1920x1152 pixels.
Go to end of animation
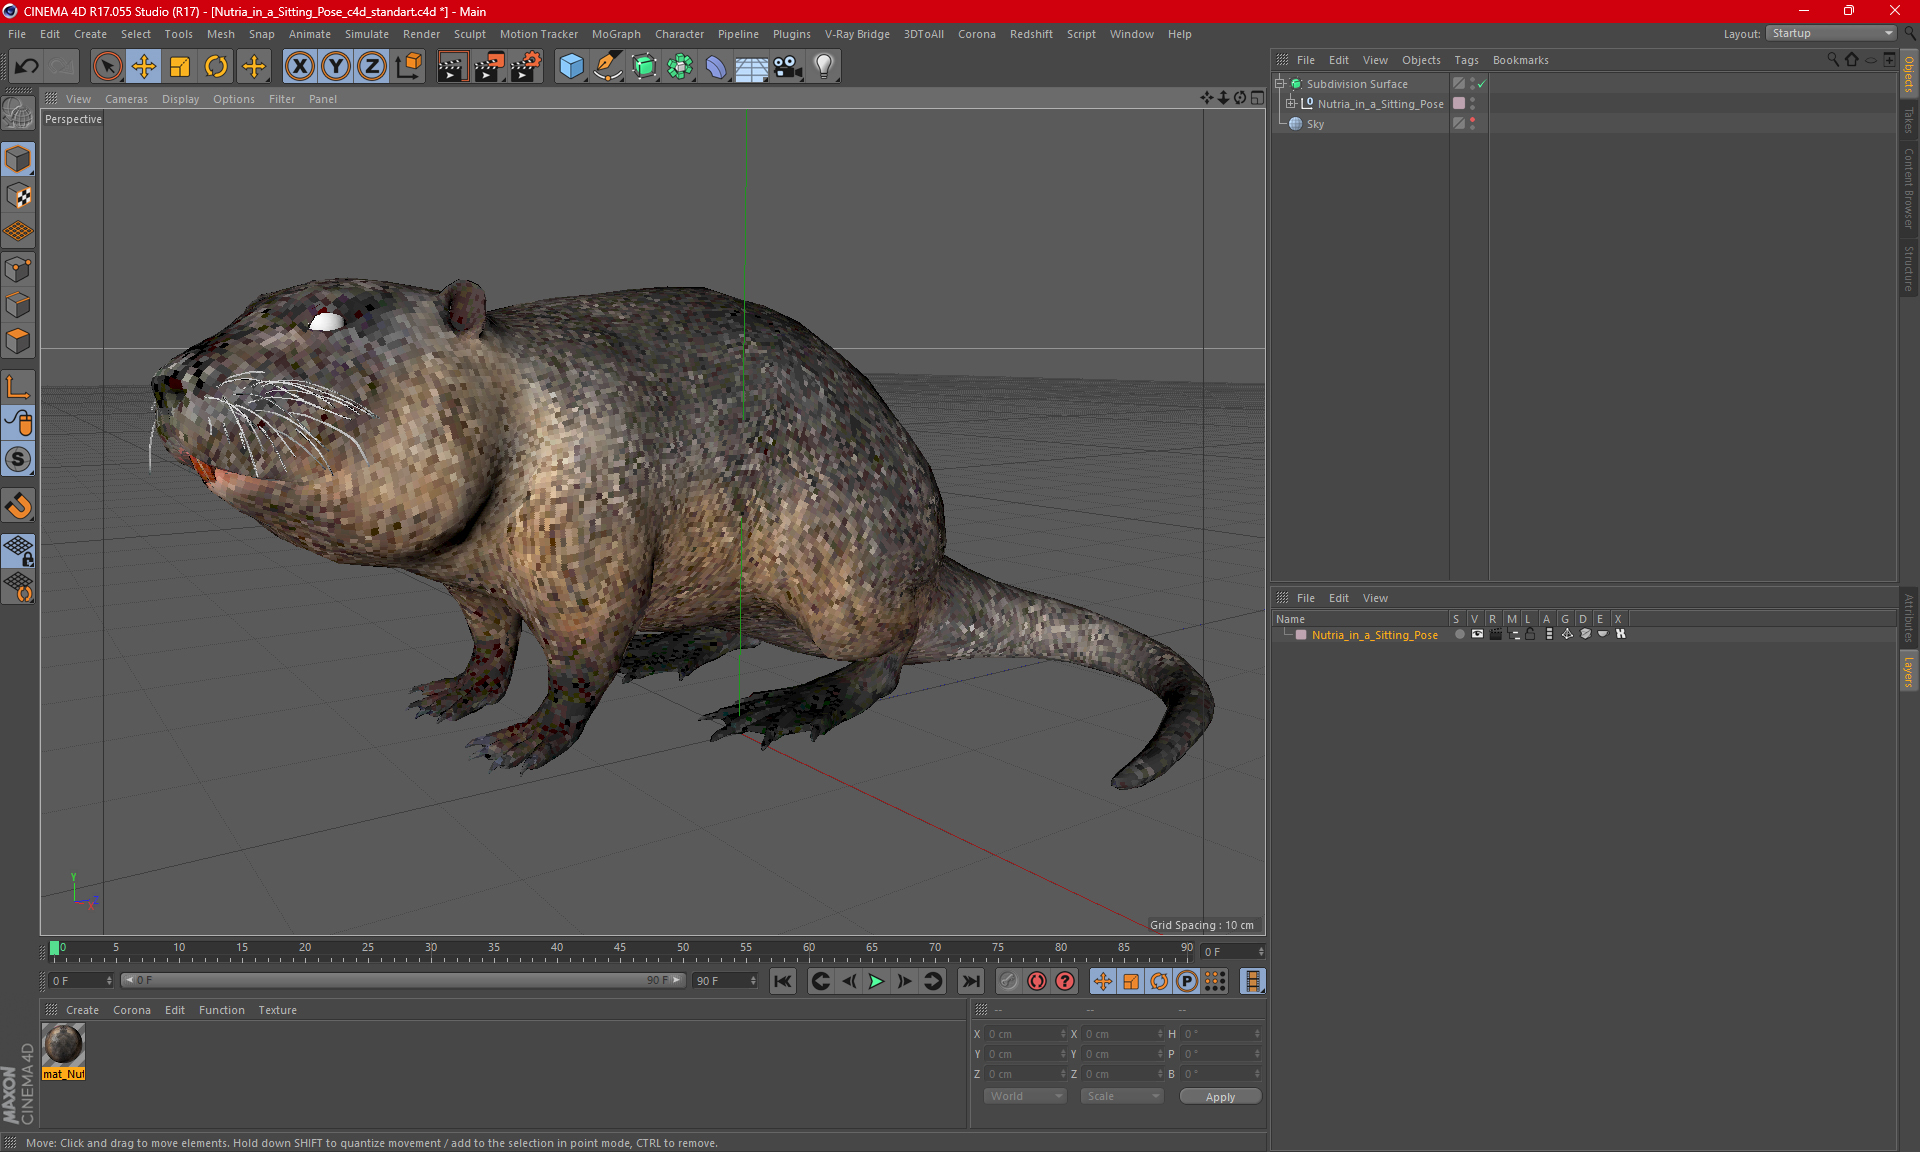(x=970, y=981)
